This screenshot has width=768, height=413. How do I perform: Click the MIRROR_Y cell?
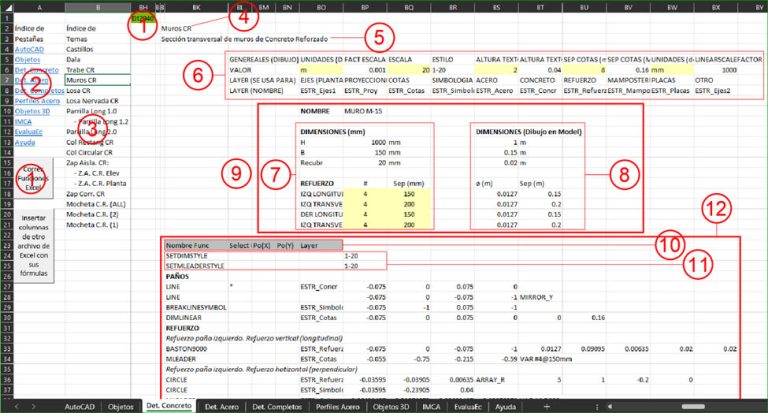tap(540, 297)
